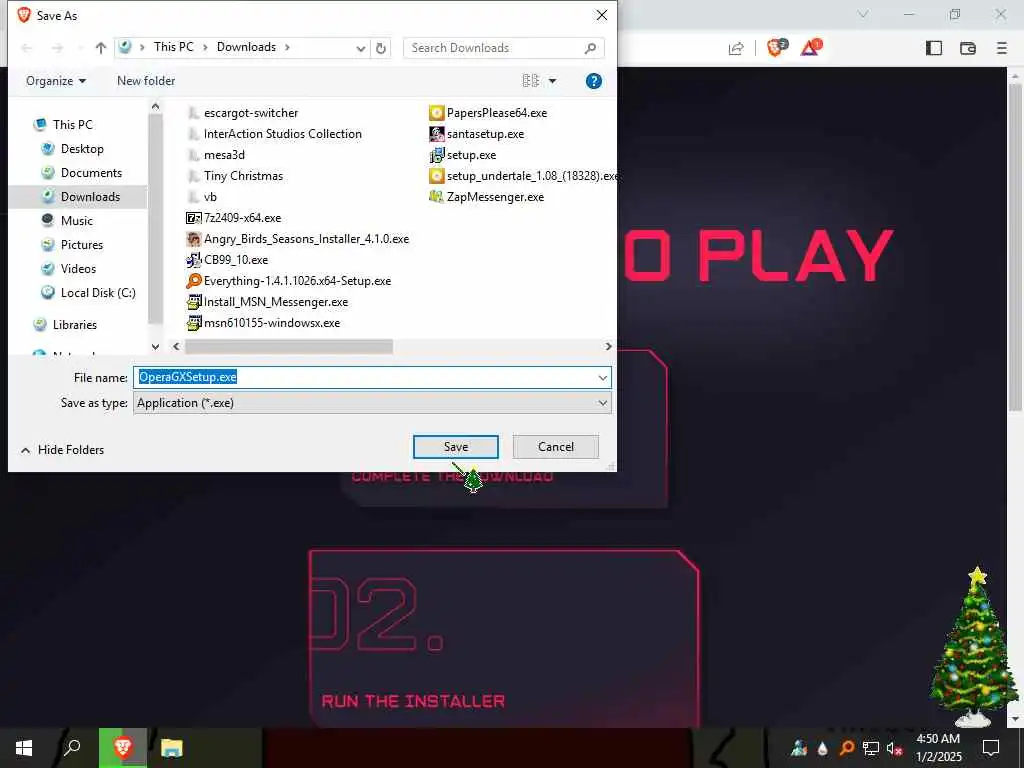Image resolution: width=1024 pixels, height=768 pixels.
Task: Click Downloads in the address breadcrumb
Action: 246,47
